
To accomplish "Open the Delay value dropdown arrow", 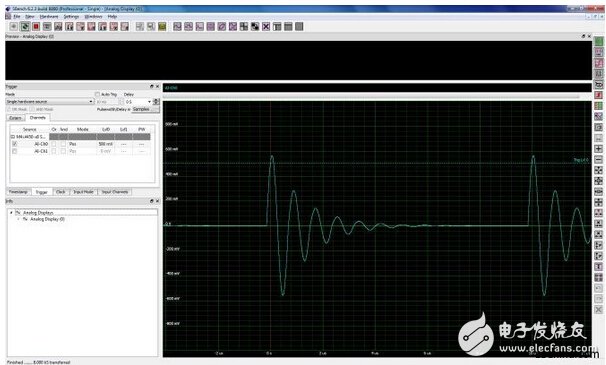I will (x=150, y=101).
